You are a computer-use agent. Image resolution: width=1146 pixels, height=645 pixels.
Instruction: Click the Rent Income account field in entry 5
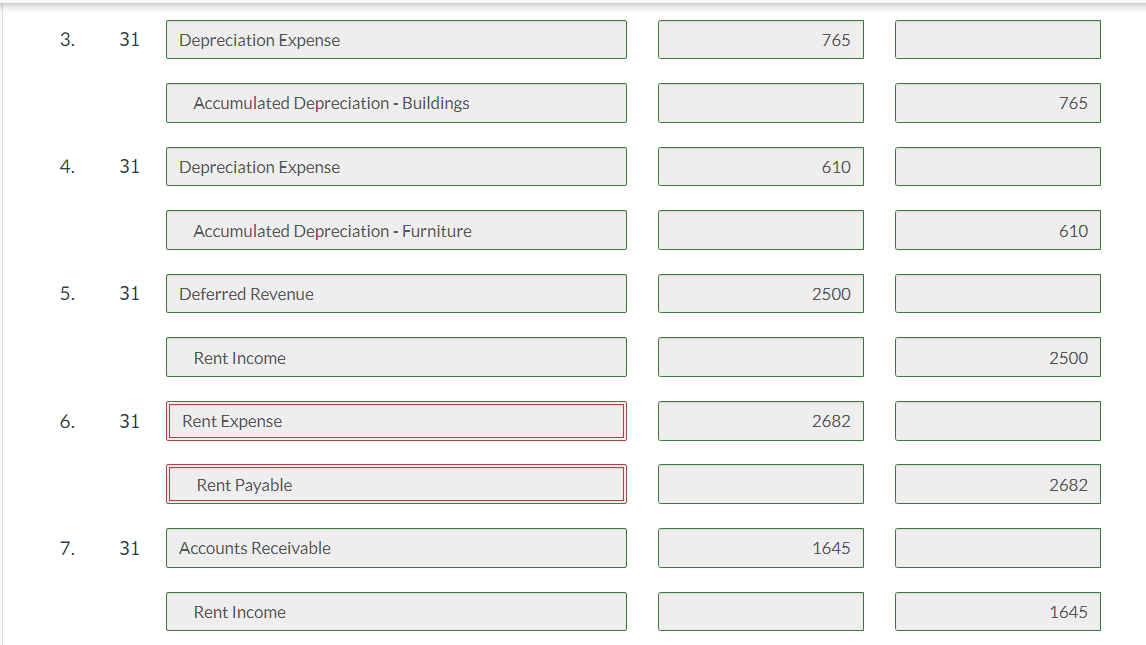coord(396,357)
